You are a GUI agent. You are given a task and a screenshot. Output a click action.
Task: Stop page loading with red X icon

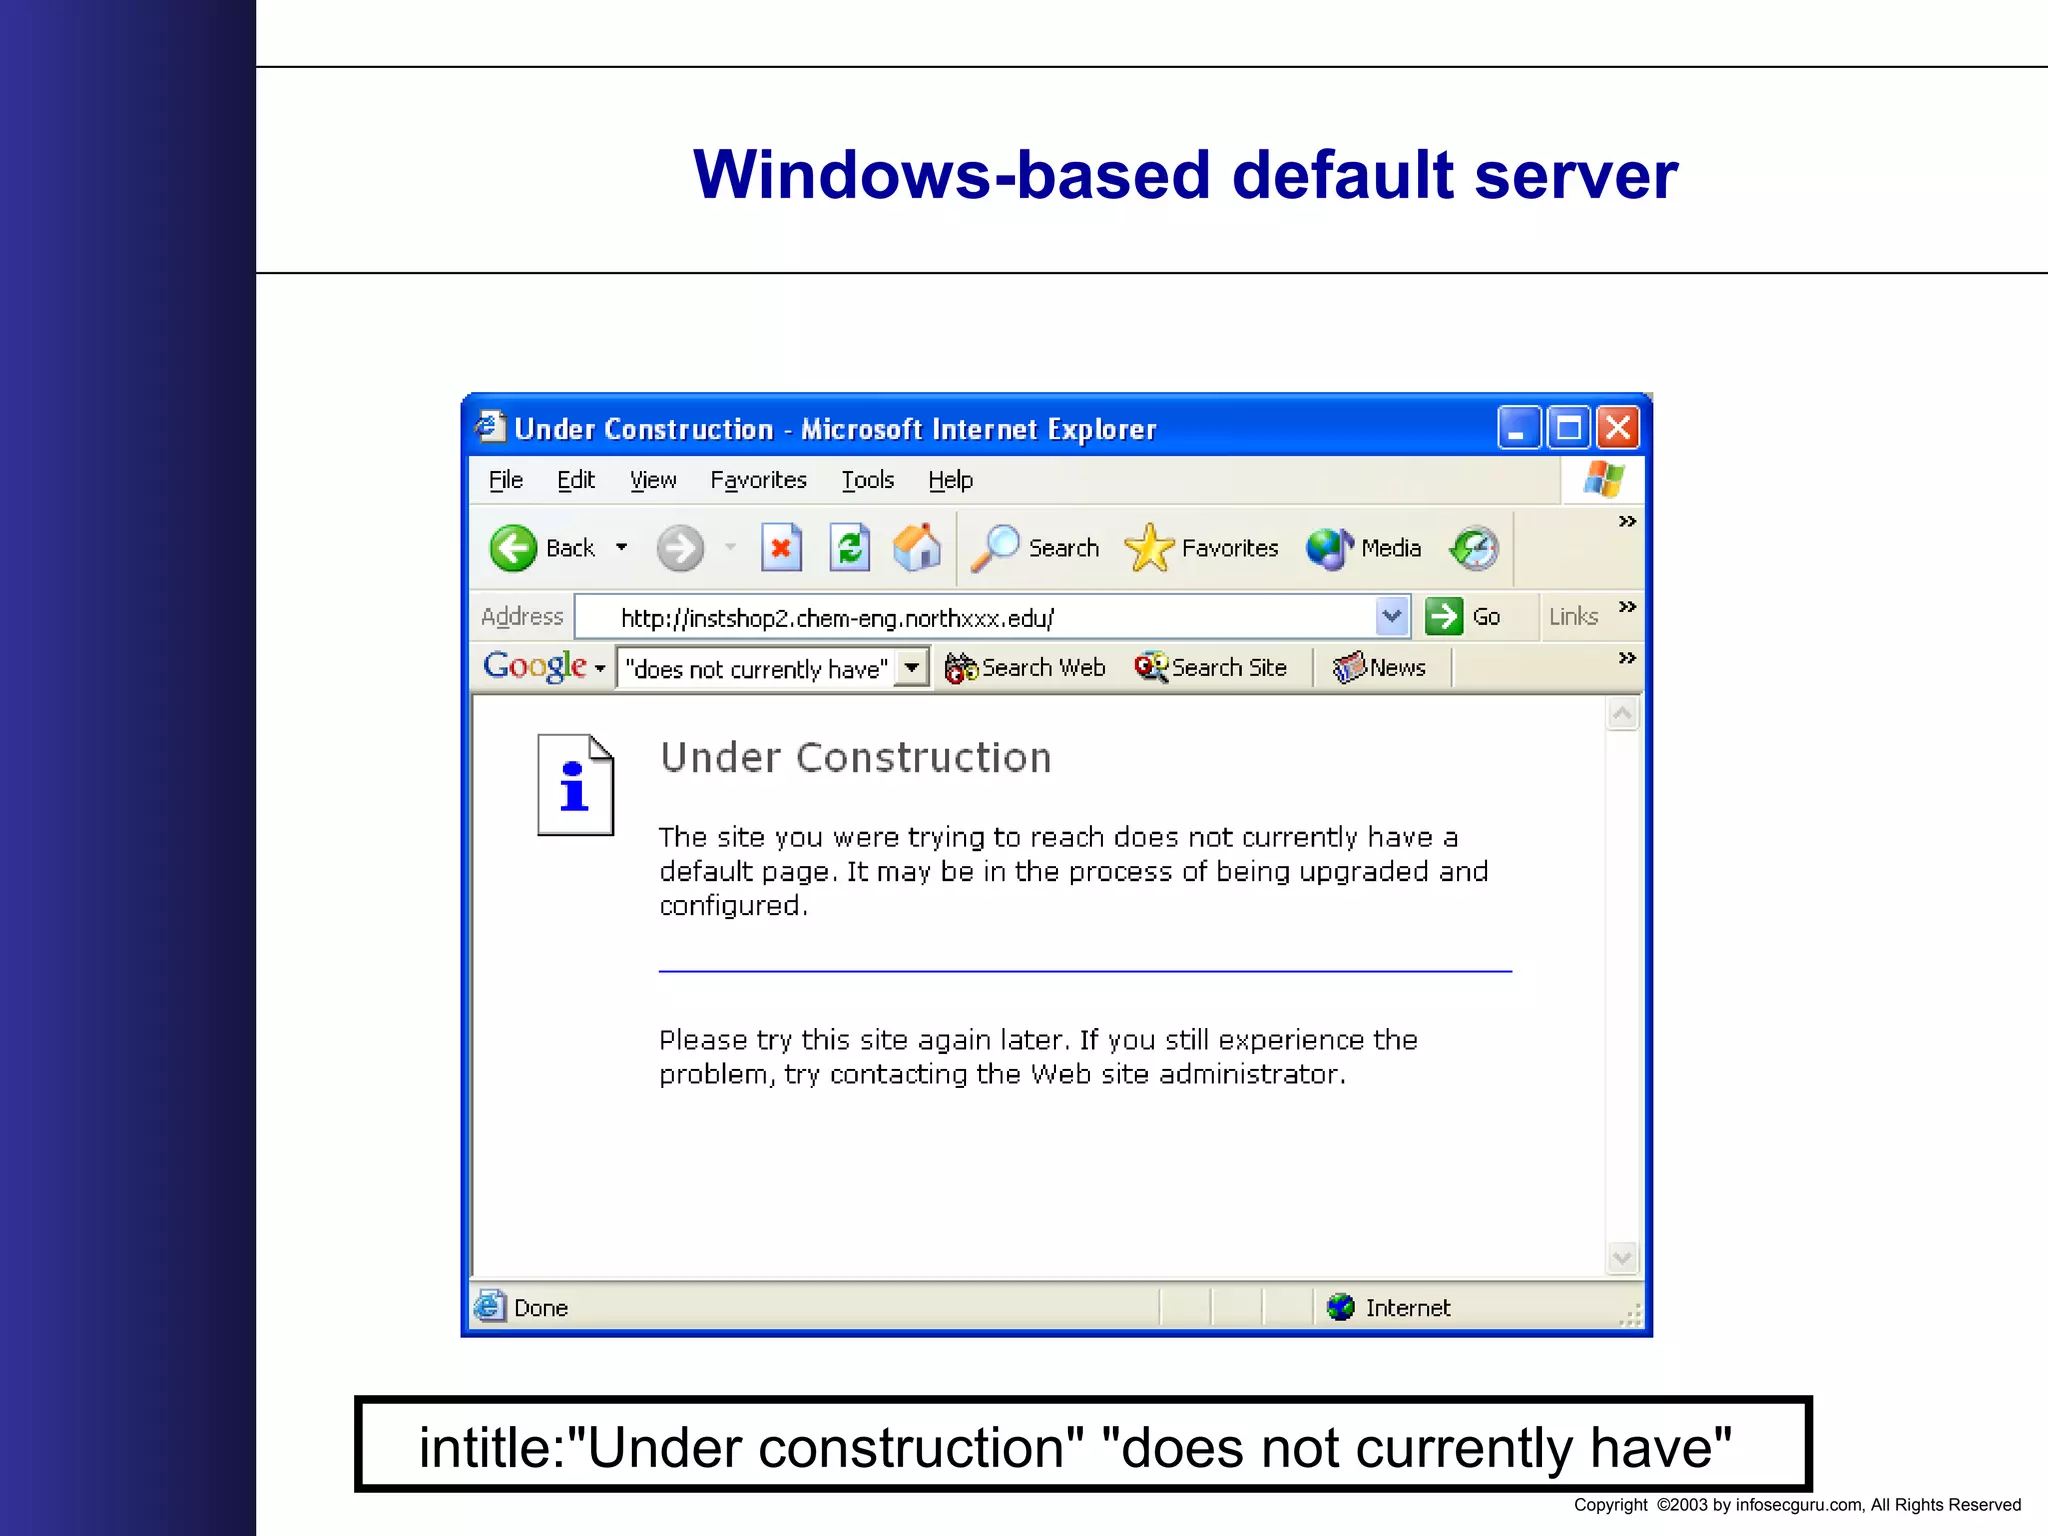781,548
